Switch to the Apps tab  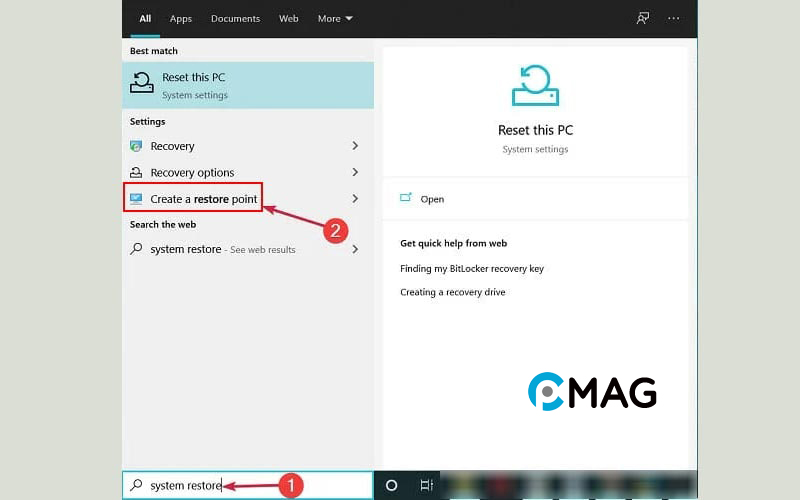point(181,18)
